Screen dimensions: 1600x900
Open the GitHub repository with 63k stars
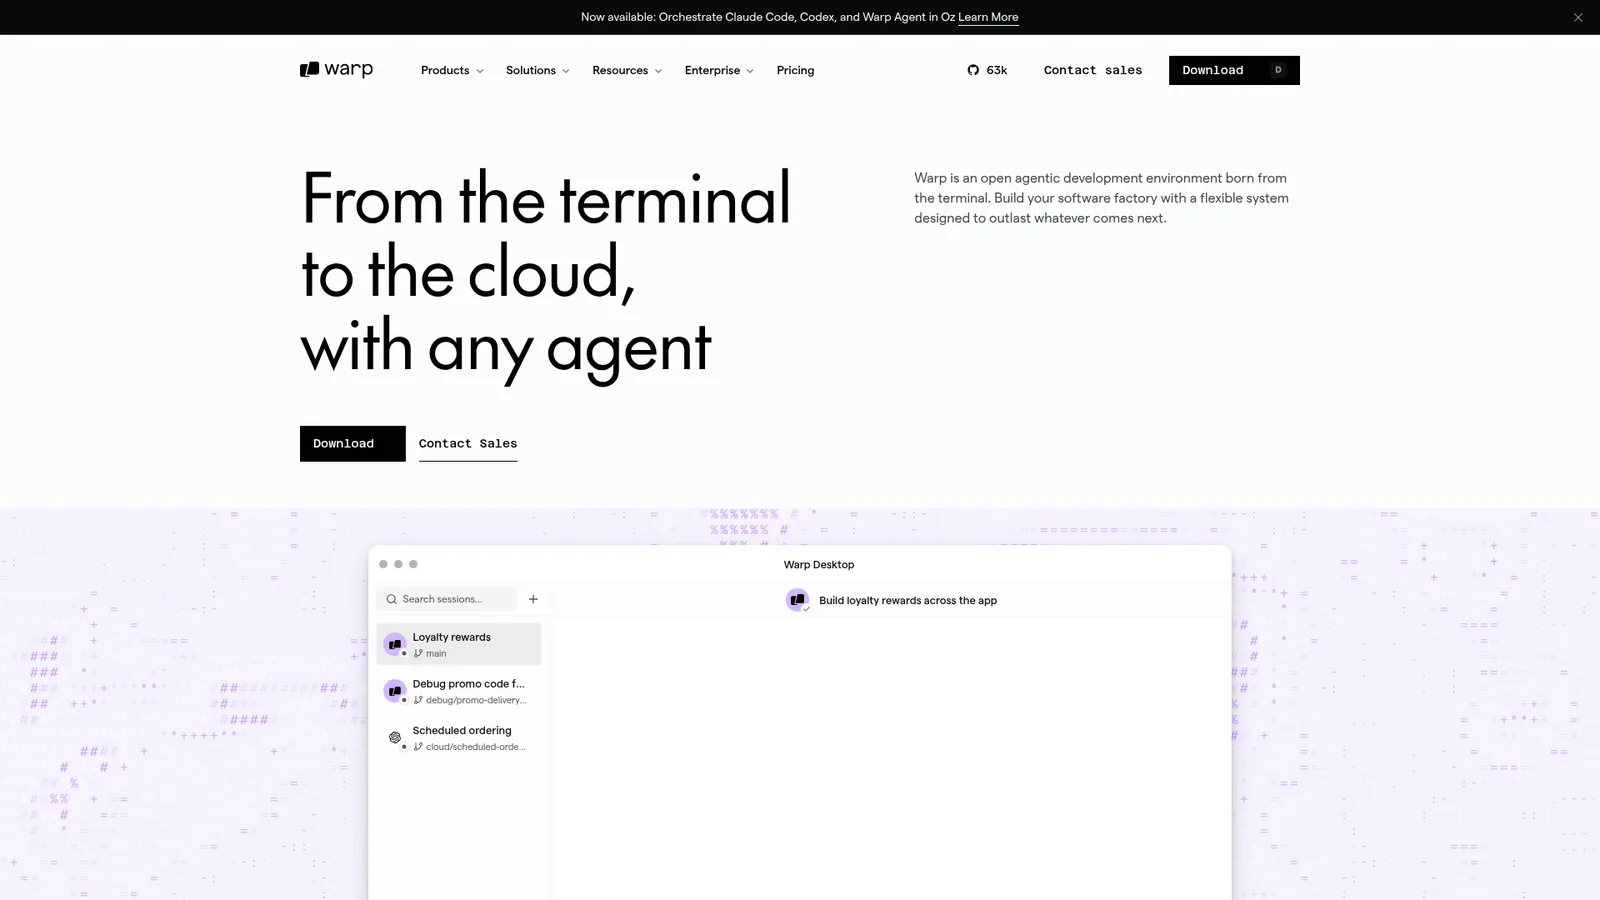pyautogui.click(x=987, y=70)
